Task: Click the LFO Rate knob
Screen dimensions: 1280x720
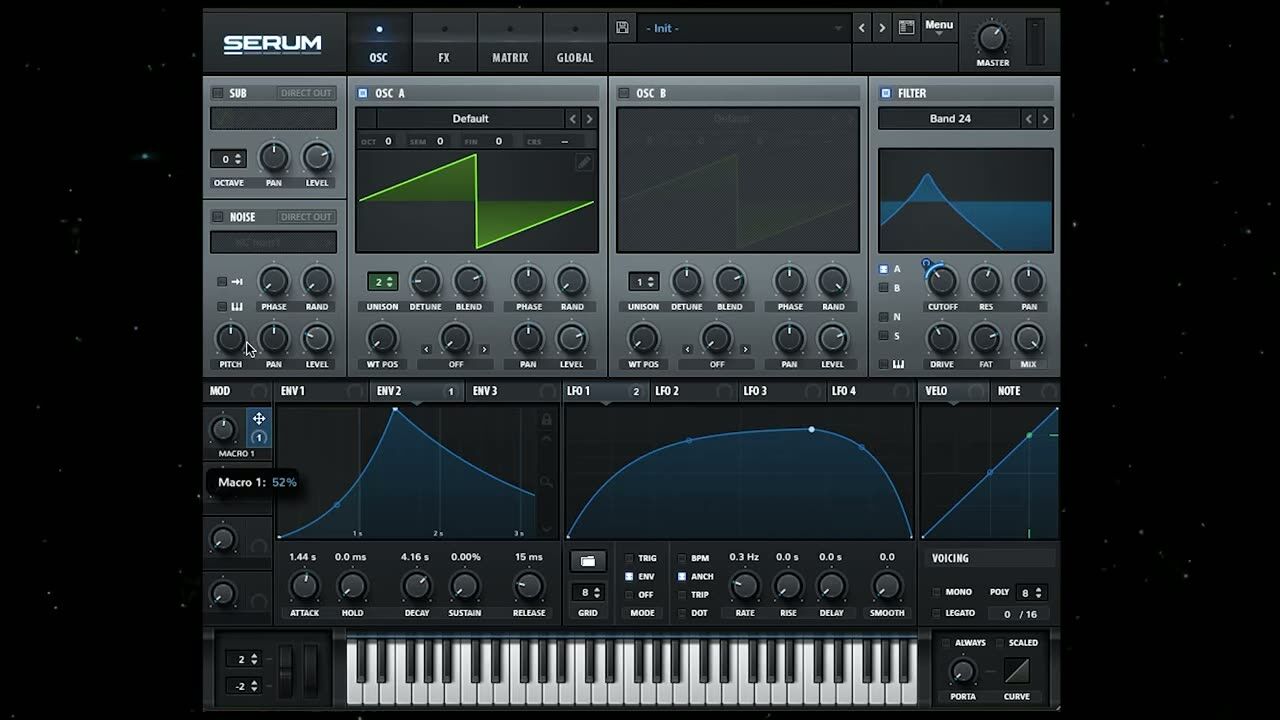Action: pos(744,587)
